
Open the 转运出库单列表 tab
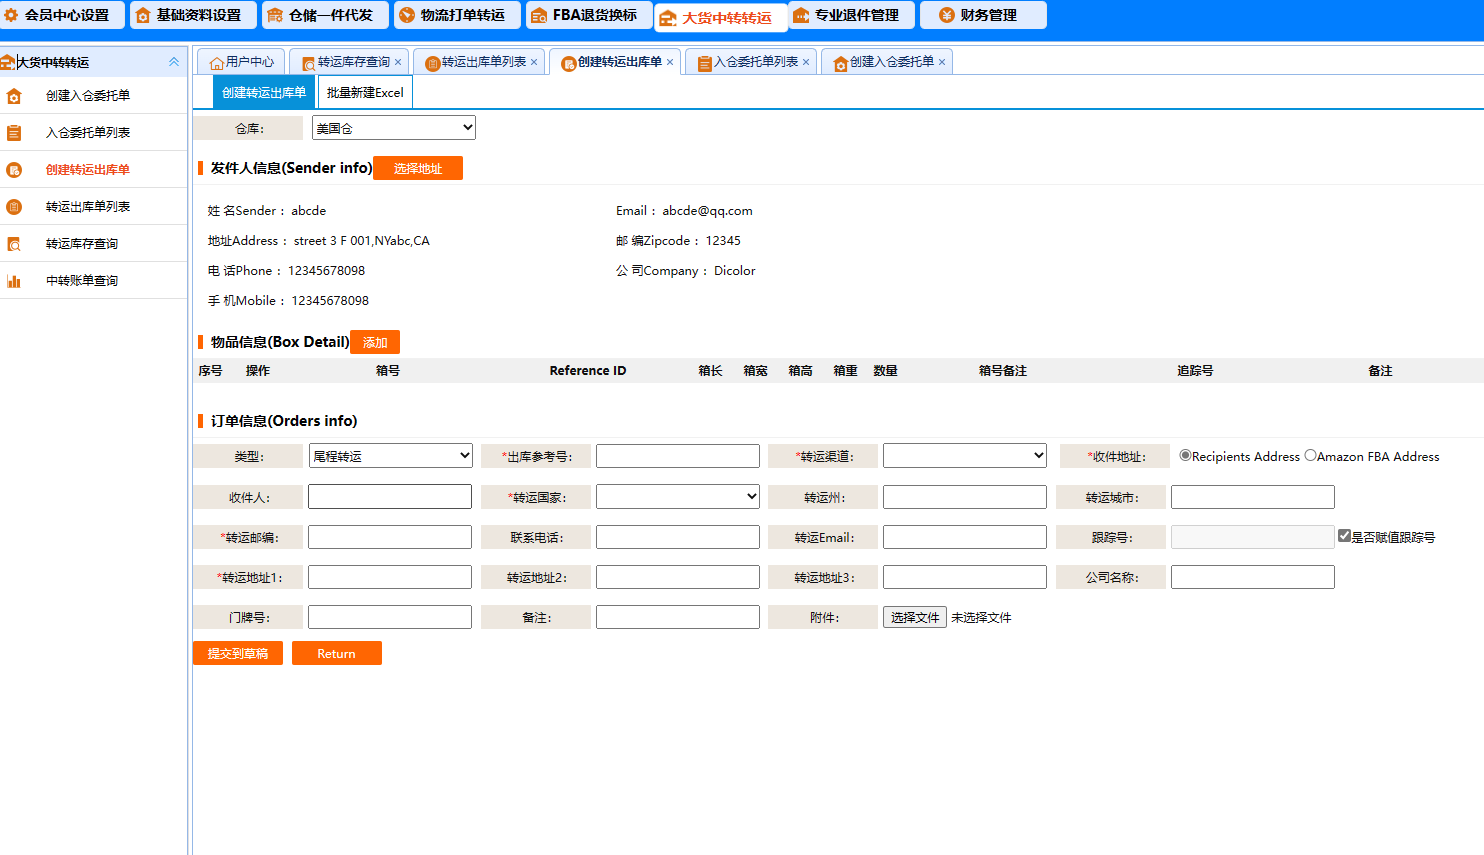(478, 62)
